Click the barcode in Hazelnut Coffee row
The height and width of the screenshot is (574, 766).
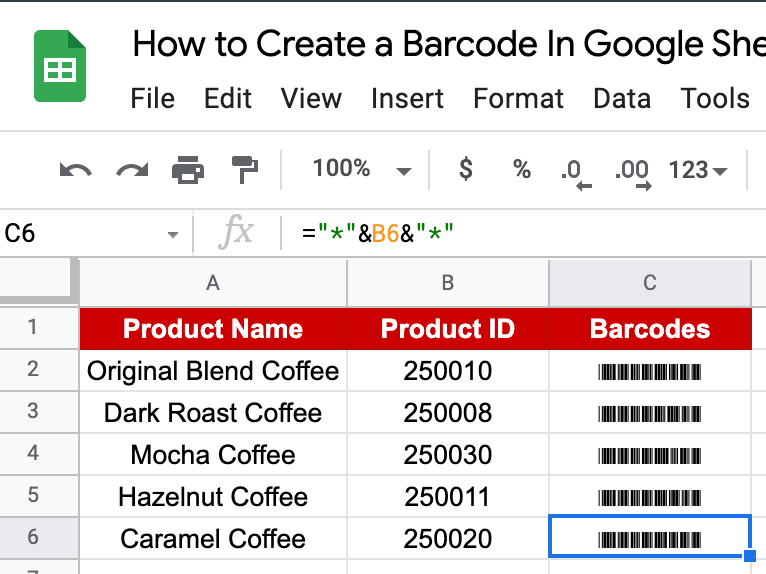click(x=650, y=498)
